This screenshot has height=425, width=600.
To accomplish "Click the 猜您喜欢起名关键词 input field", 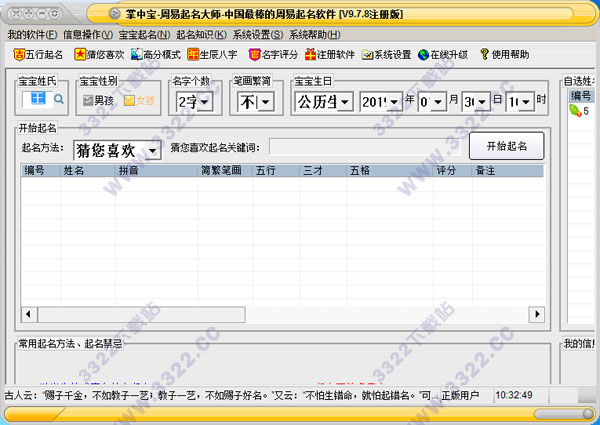I will pyautogui.click(x=365, y=147).
